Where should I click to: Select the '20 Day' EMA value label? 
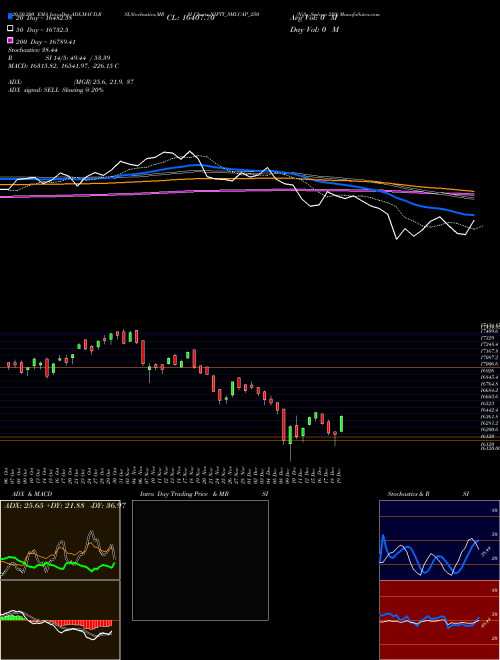[44, 18]
